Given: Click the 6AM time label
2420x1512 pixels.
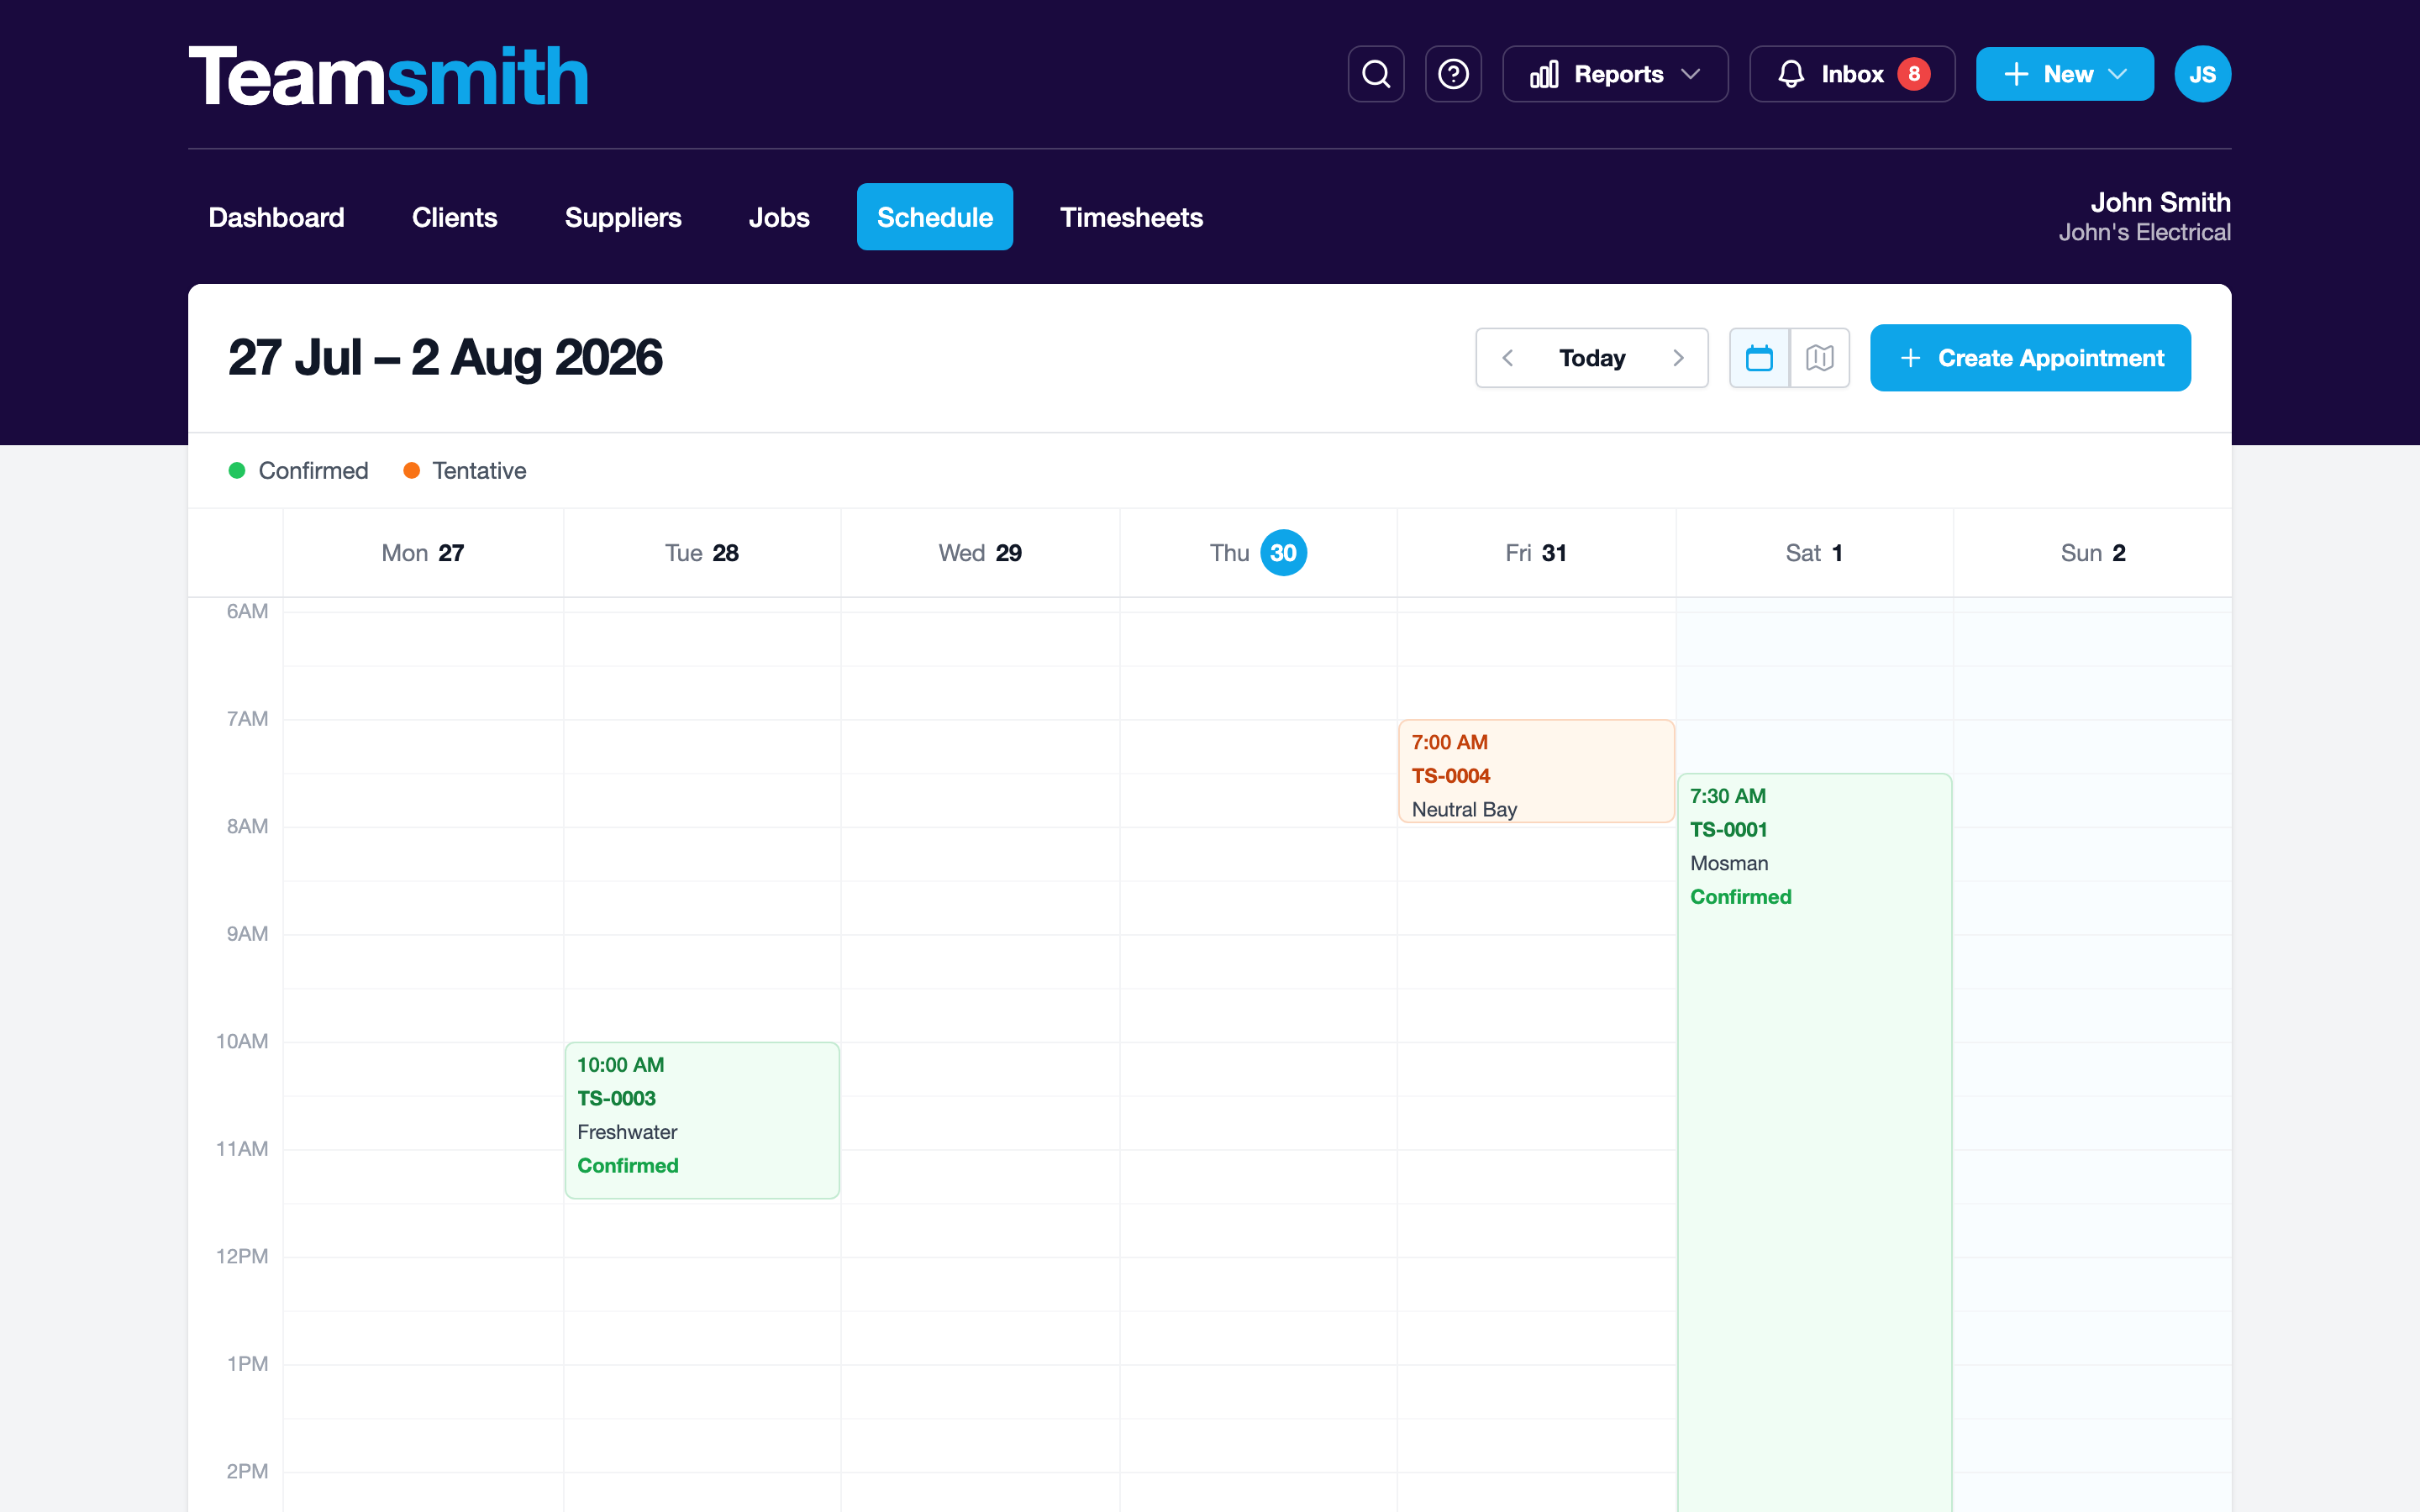Looking at the screenshot, I should click(247, 611).
